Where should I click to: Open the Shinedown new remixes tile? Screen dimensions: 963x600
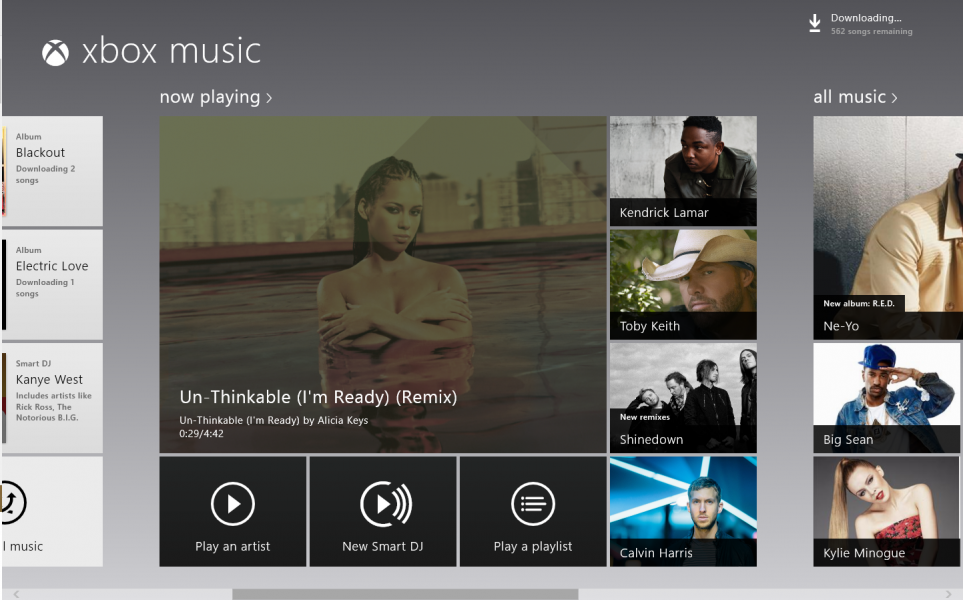click(683, 398)
